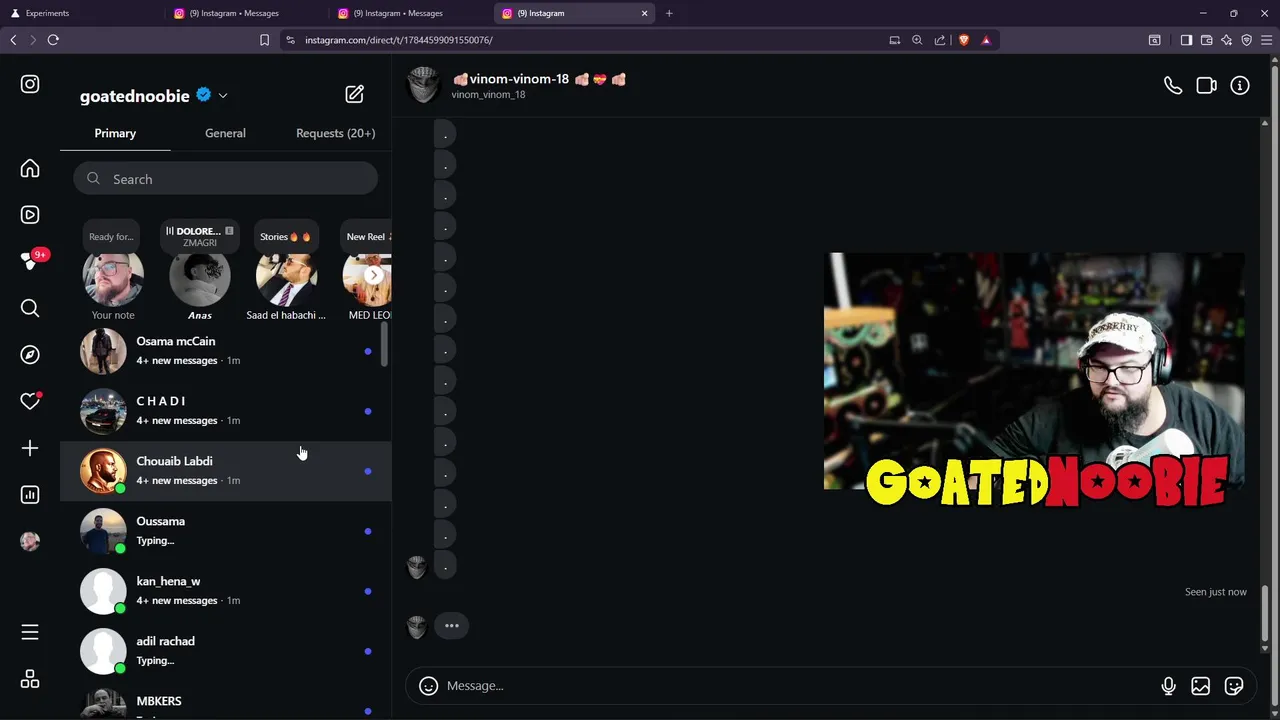This screenshot has width=1280, height=720.
Task: Open chat with Osama mcCain
Action: click(226, 351)
